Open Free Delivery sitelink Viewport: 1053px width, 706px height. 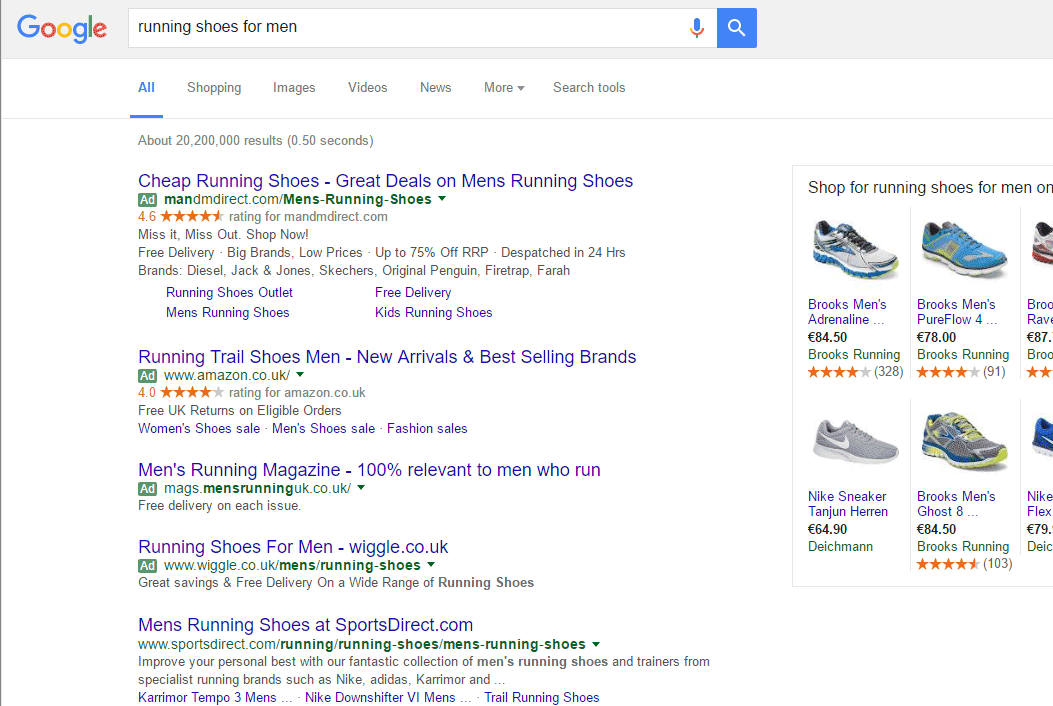[413, 292]
